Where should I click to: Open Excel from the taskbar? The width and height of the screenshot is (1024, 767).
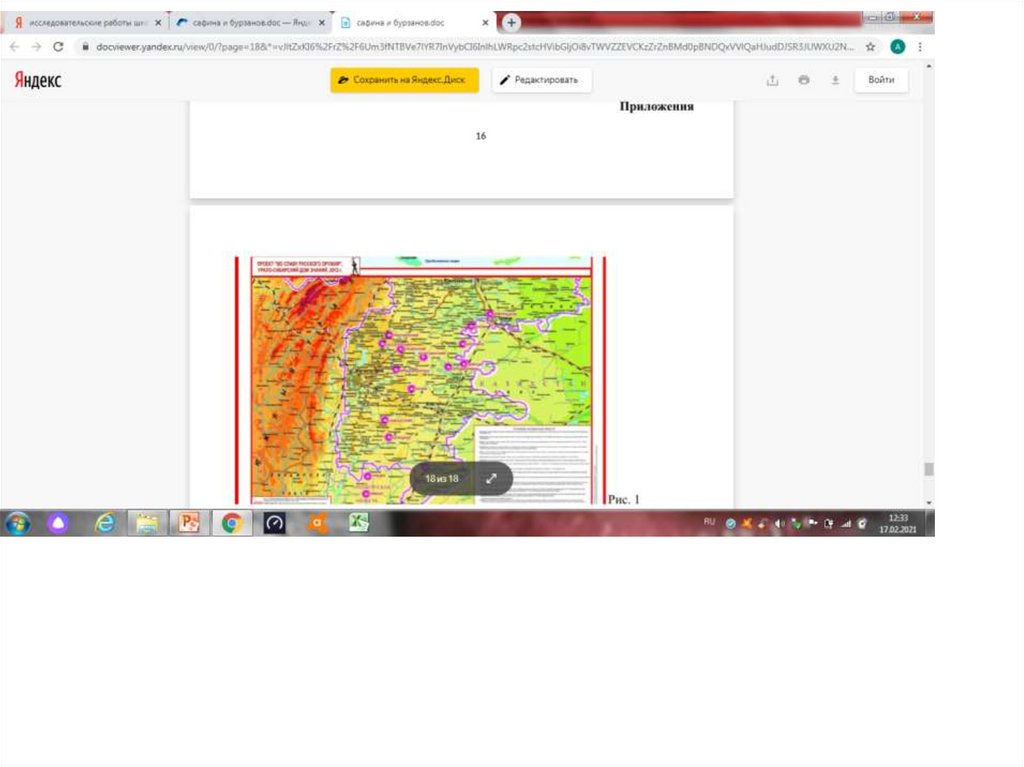click(359, 523)
